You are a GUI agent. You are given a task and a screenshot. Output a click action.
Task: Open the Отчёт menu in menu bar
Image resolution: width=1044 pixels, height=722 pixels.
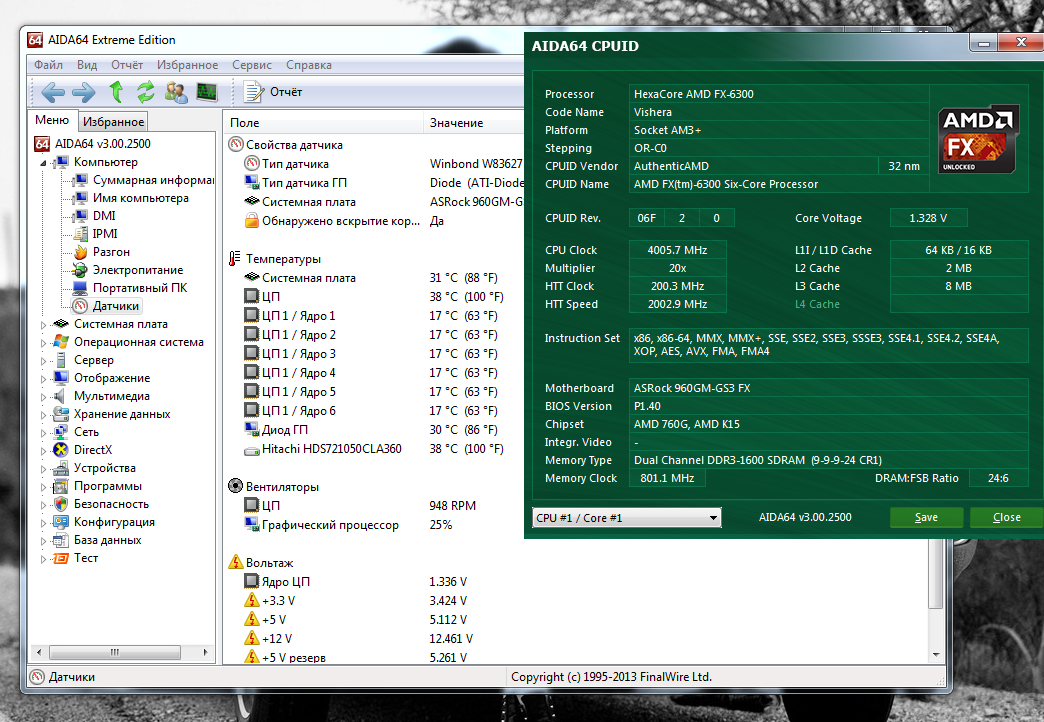coord(127,65)
